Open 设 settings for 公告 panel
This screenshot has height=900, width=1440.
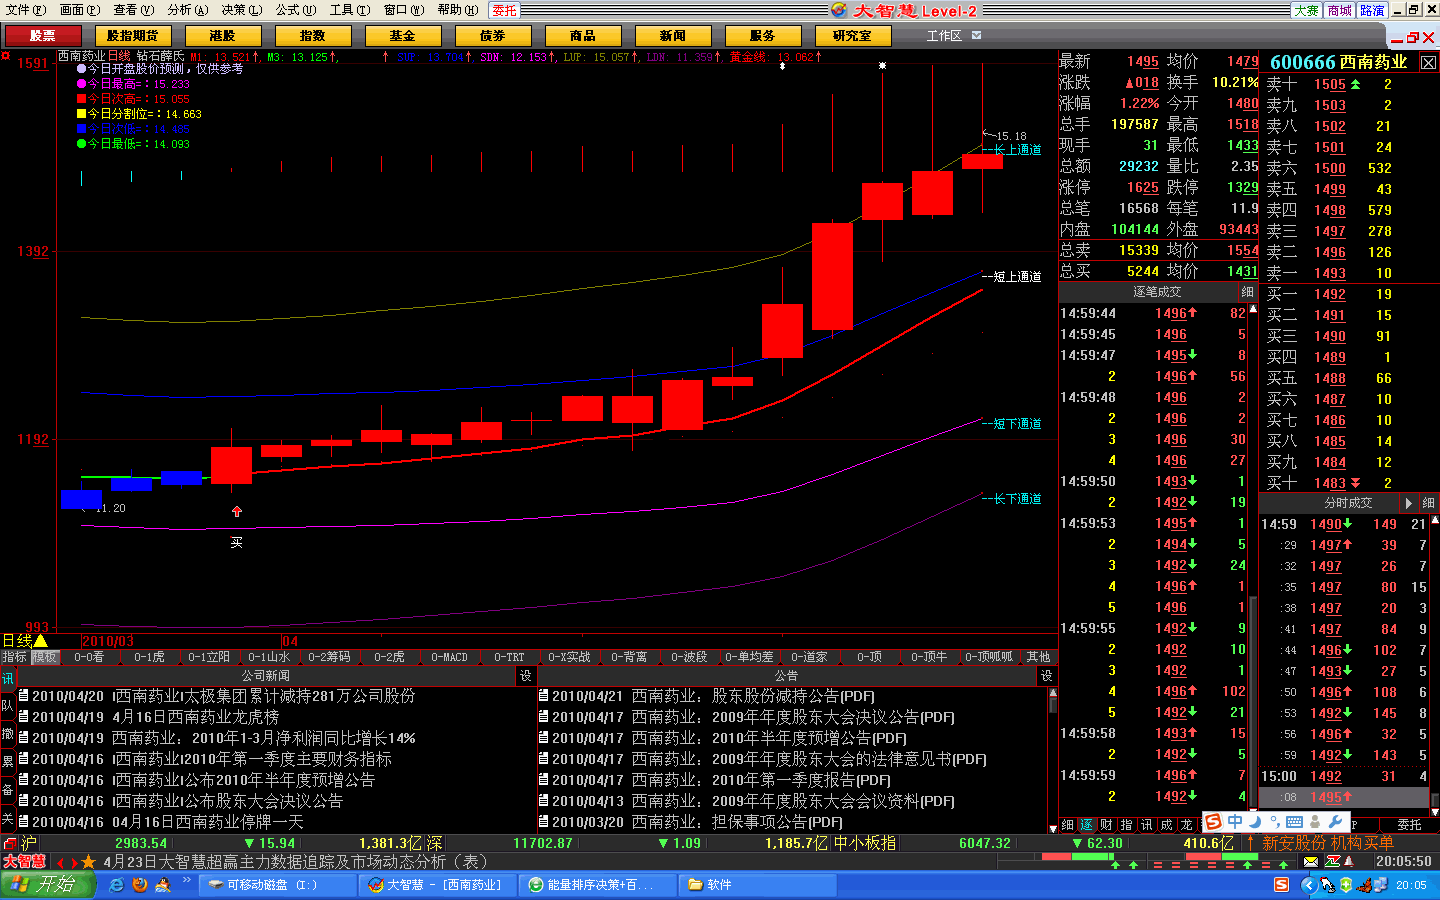pos(1047,676)
